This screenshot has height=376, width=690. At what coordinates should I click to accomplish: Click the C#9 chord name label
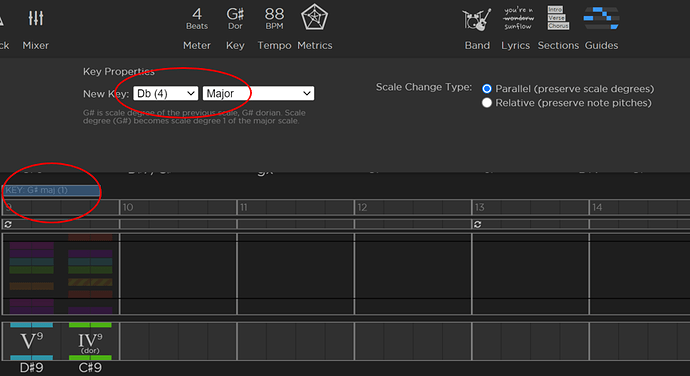point(90,368)
